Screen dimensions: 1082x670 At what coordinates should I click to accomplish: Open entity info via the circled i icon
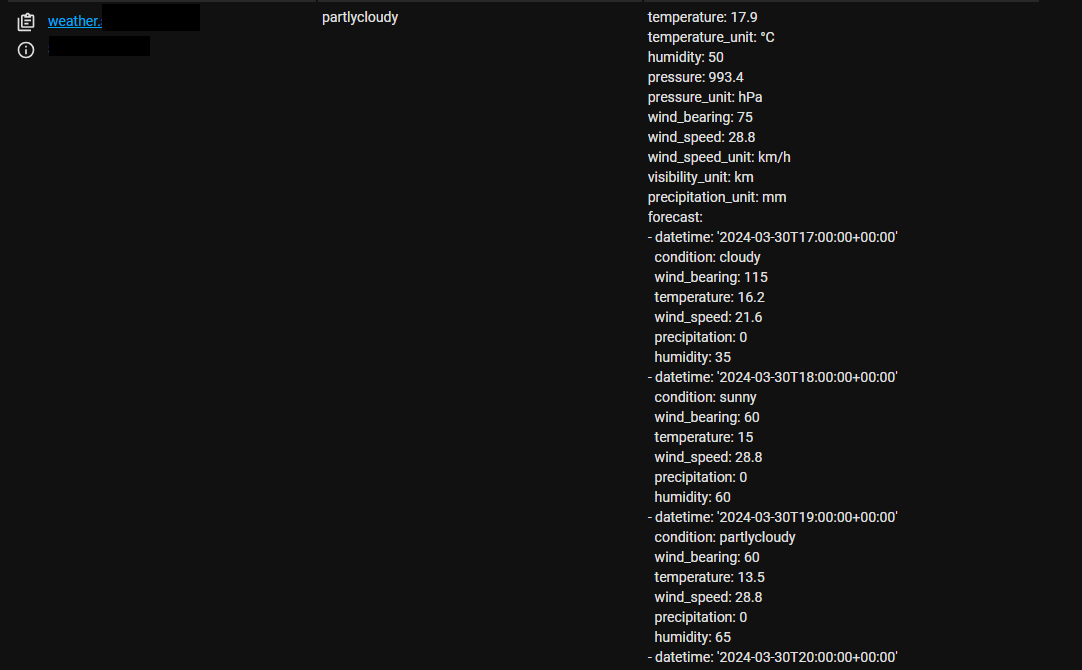point(26,50)
